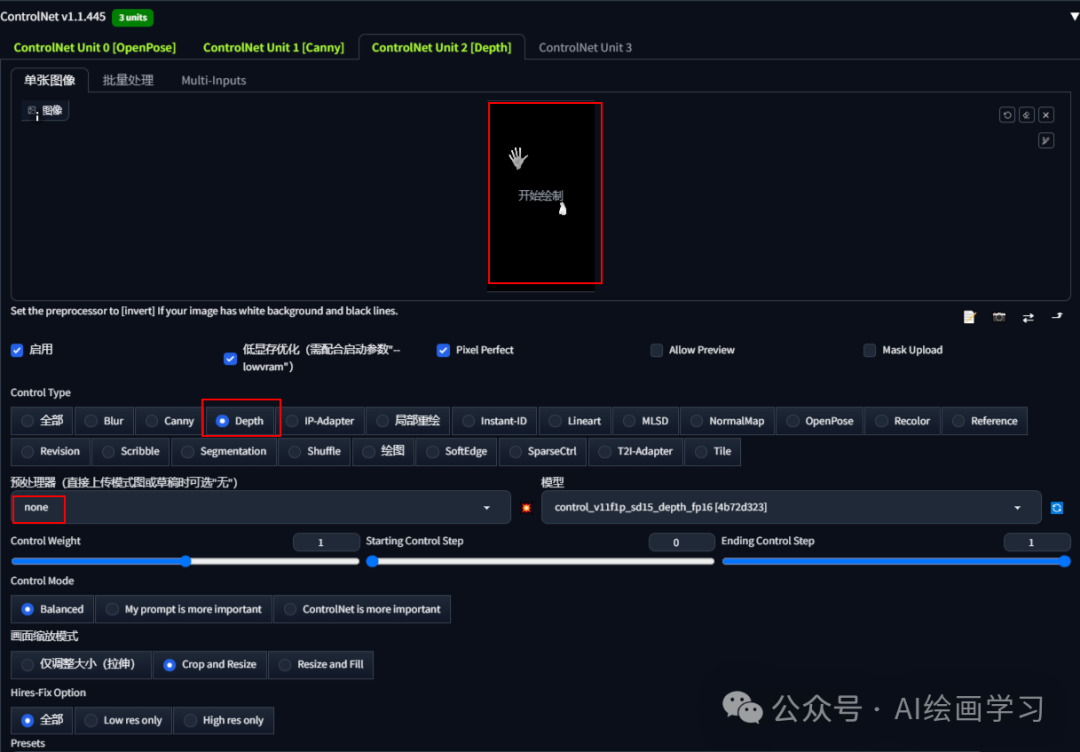Viewport: 1080px width, 752px height.
Task: Select the Segmentation control type
Action: tap(223, 452)
